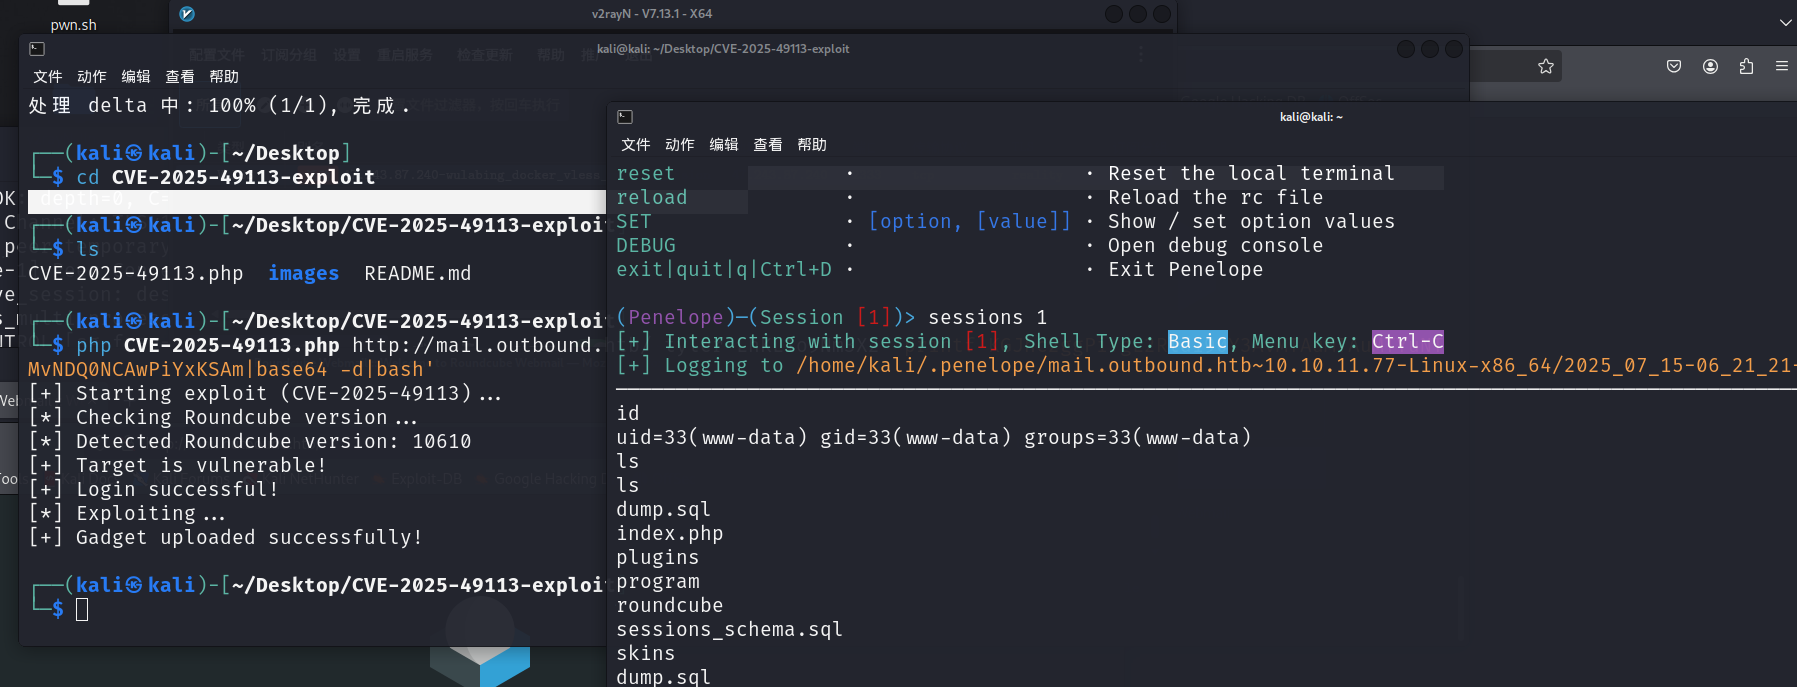1797x687 pixels.
Task: Click the Exit Penelope description
Action: point(1185,270)
